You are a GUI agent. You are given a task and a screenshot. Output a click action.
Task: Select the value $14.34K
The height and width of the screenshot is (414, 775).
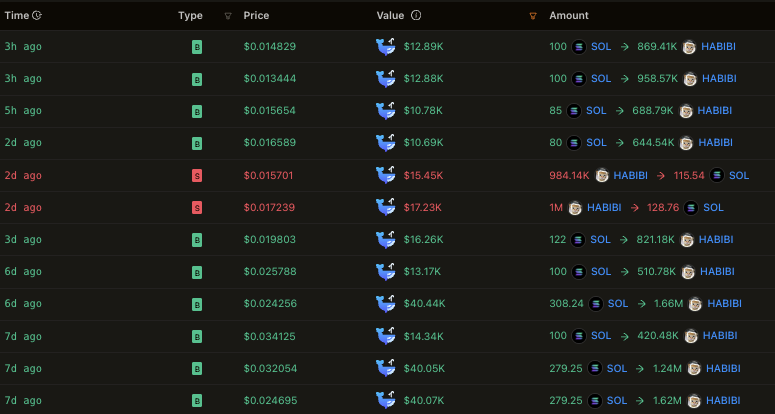(x=424, y=336)
